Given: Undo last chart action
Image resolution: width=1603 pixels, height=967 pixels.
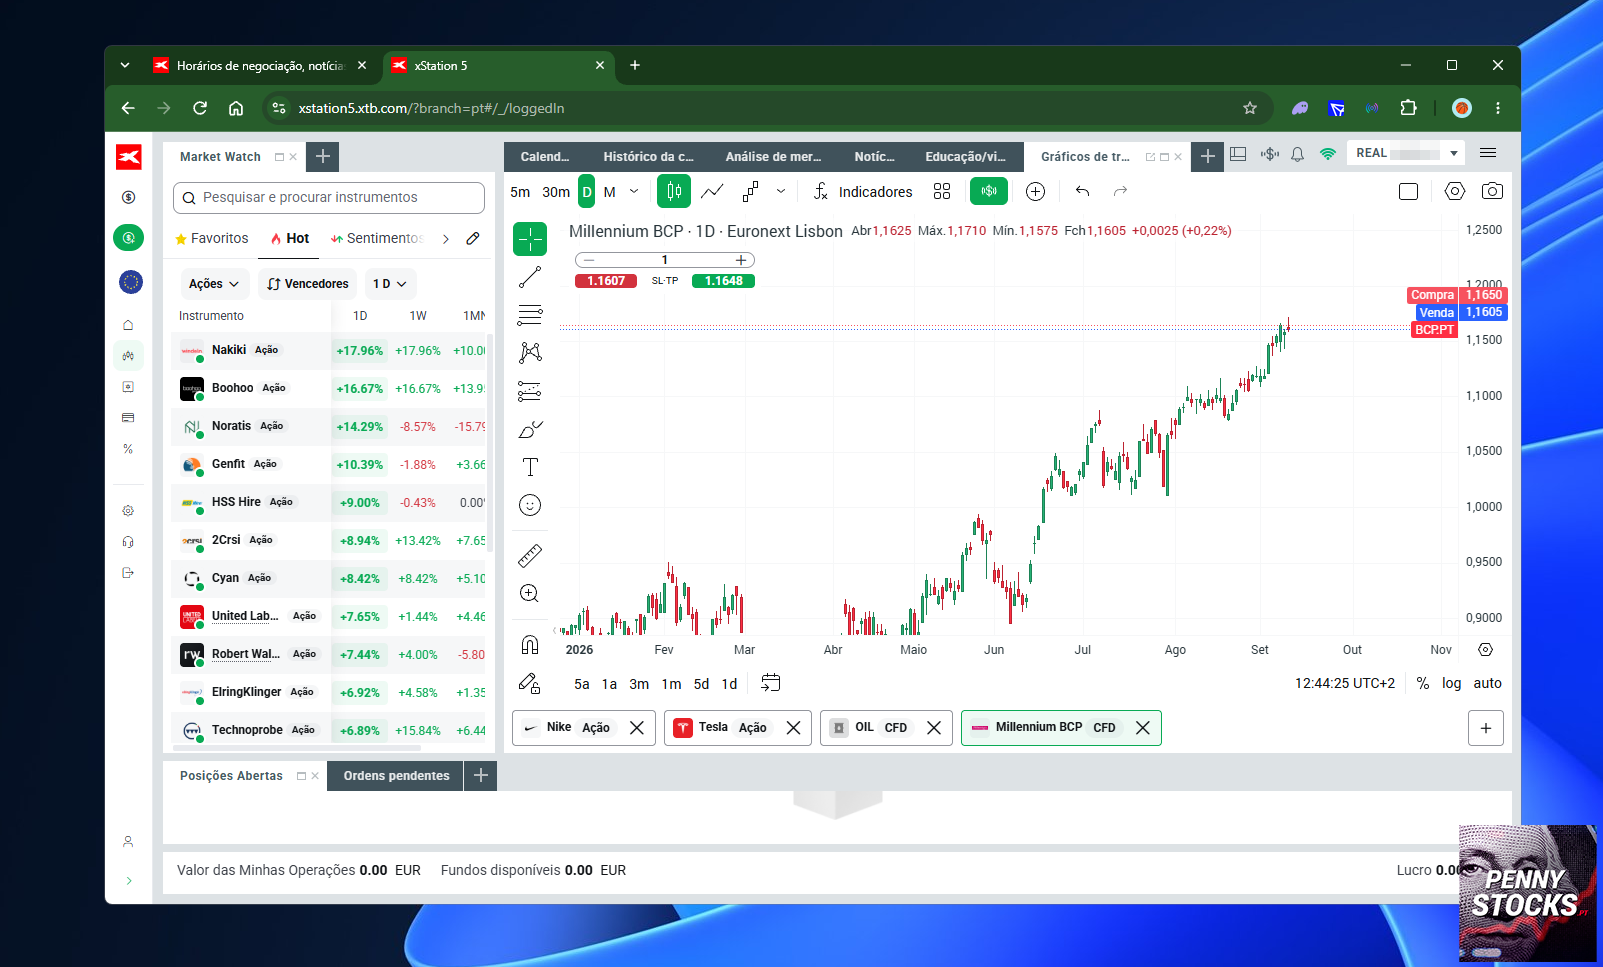Looking at the screenshot, I should [1082, 191].
